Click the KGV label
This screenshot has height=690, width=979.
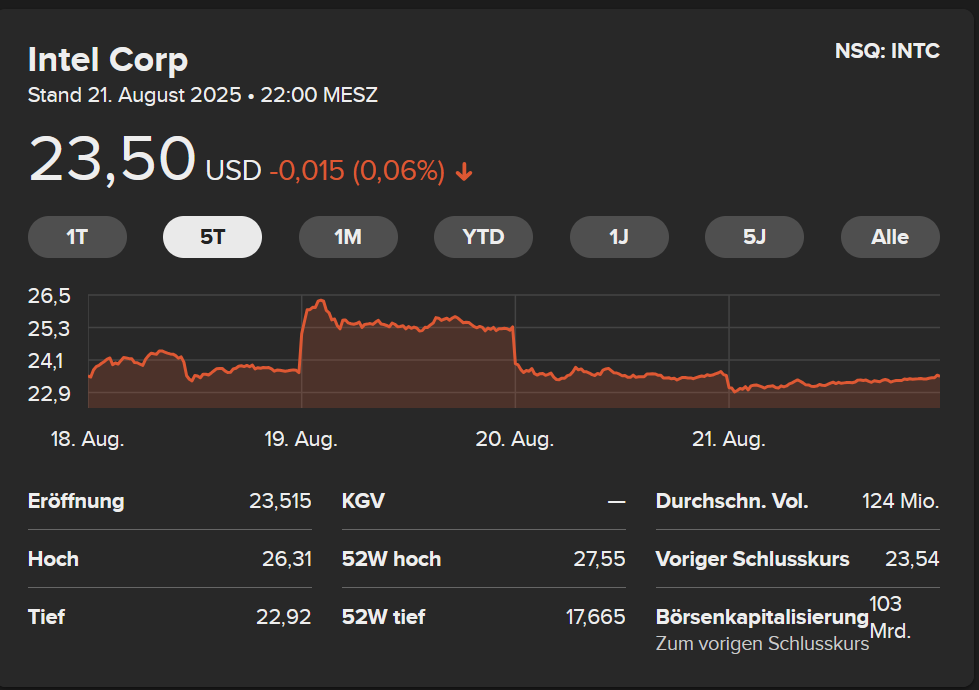[363, 501]
